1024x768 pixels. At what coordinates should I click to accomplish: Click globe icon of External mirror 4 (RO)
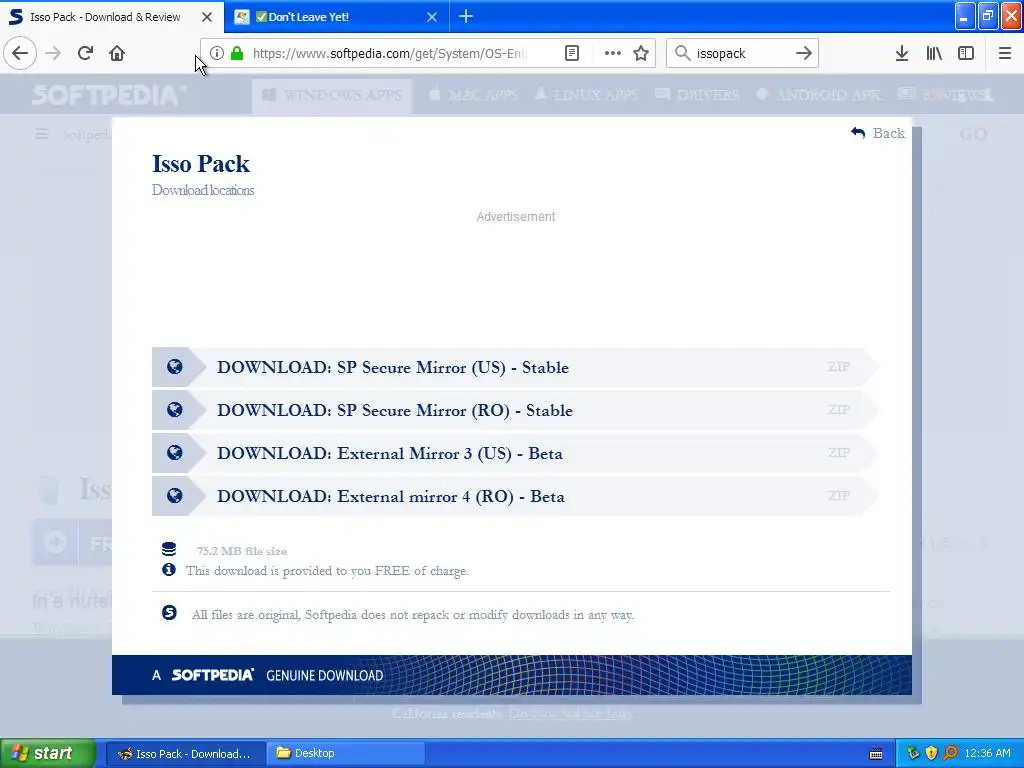pos(174,496)
